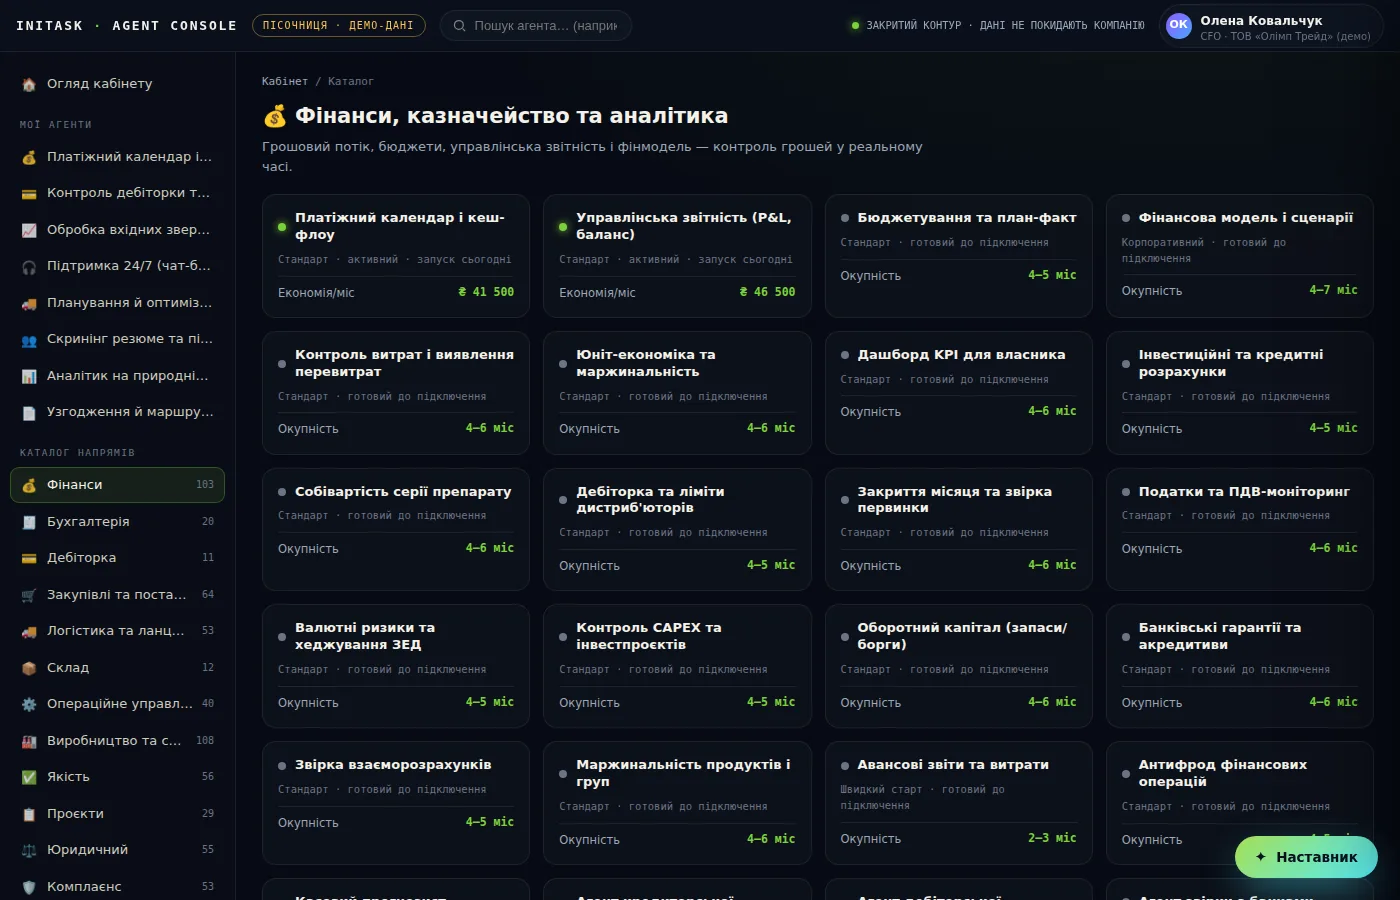1400x900 pixels.
Task: Click the gear icon for Операційне управління
Action: tap(29, 704)
